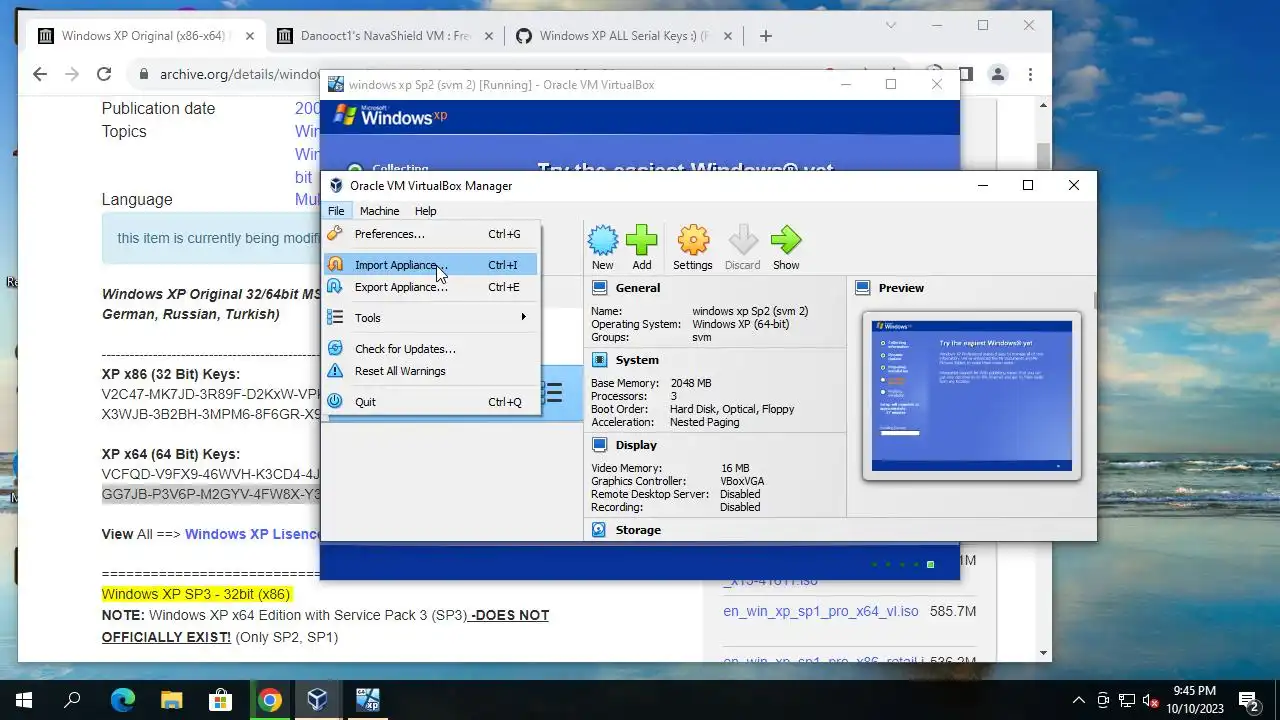The image size is (1280, 720).
Task: Click the Preview section monitor icon
Action: 863,288
